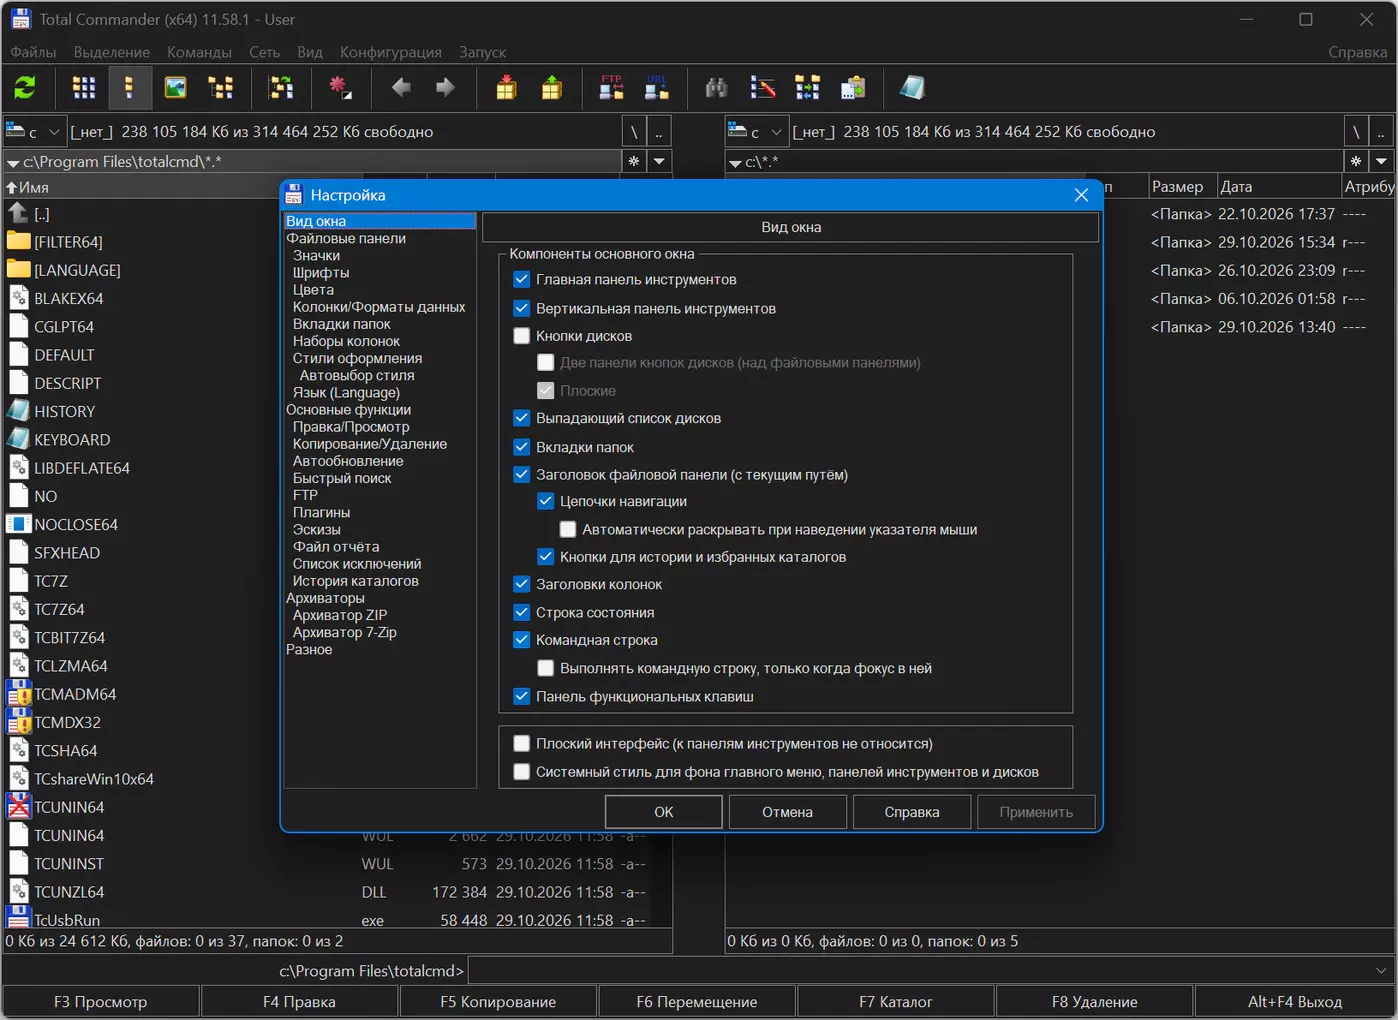This screenshot has height=1020, width=1398.
Task: Click into the command line input field
Action: (919, 970)
